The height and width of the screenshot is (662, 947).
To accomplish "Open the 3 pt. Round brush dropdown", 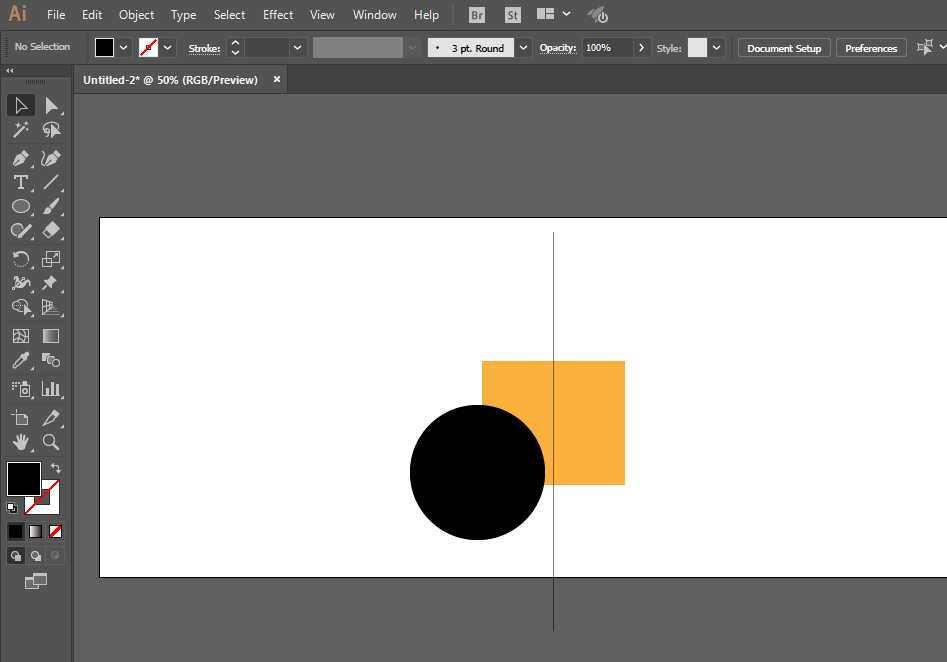I will [x=524, y=48].
